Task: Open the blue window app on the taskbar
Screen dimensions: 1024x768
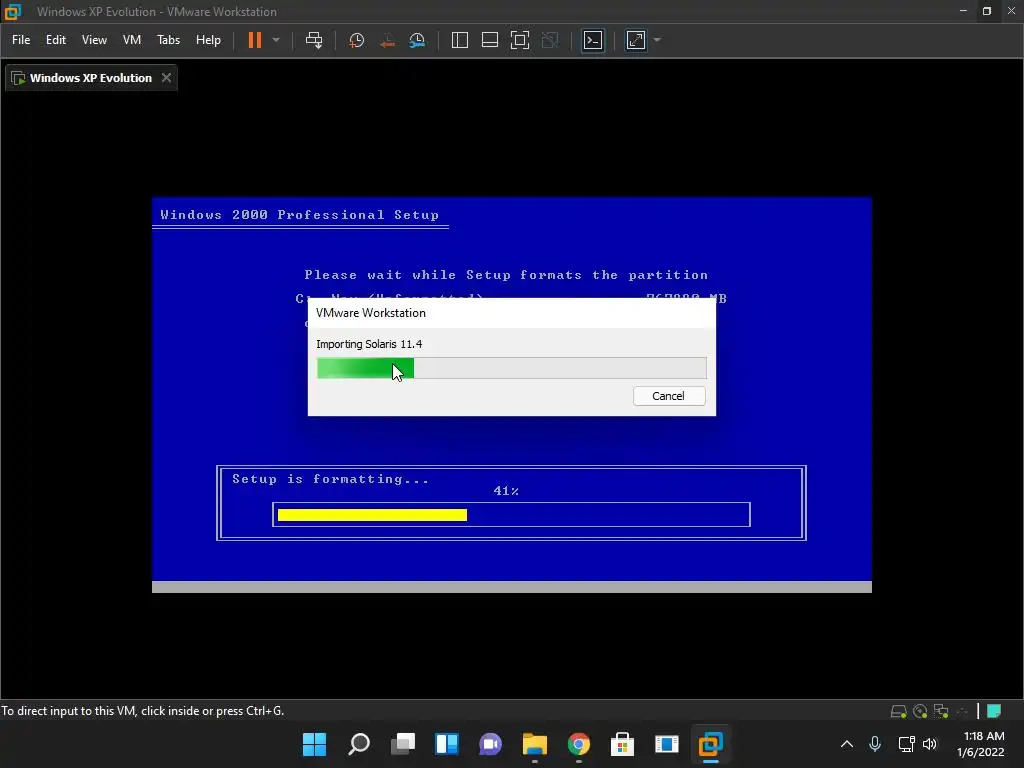Action: coord(667,744)
